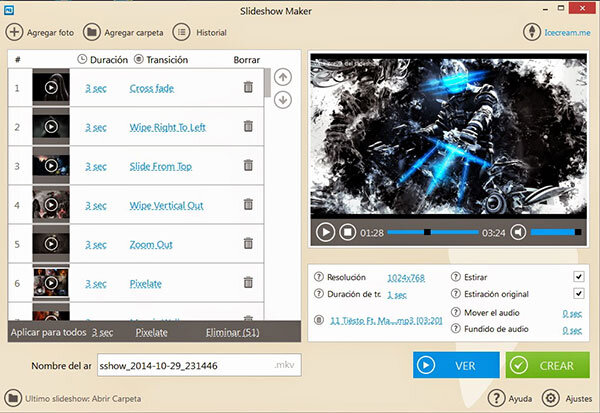Show help for Fundido de audio
Image resolution: width=600 pixels, height=413 pixels.
click(455, 328)
